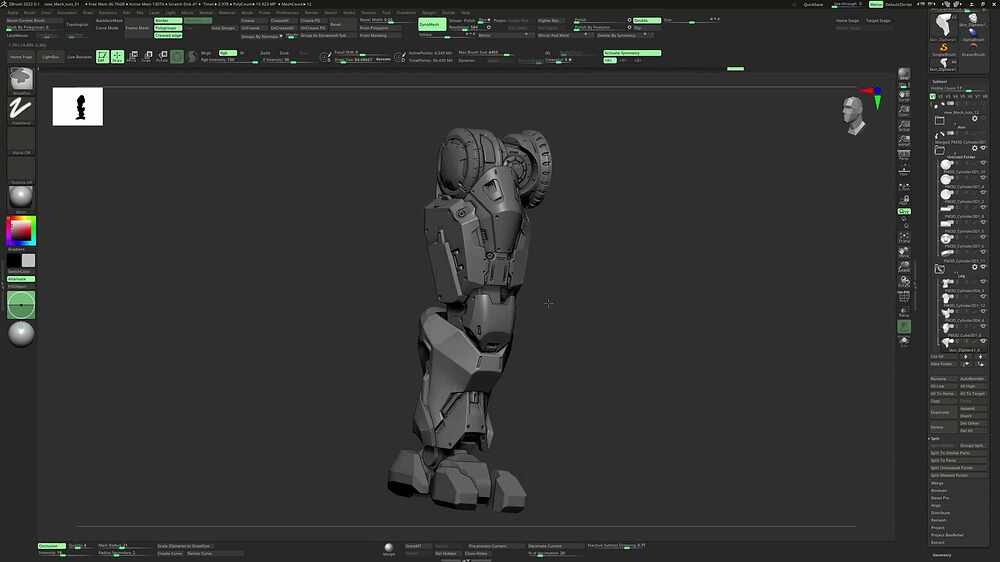Toggle the Creased edge option

168,36
